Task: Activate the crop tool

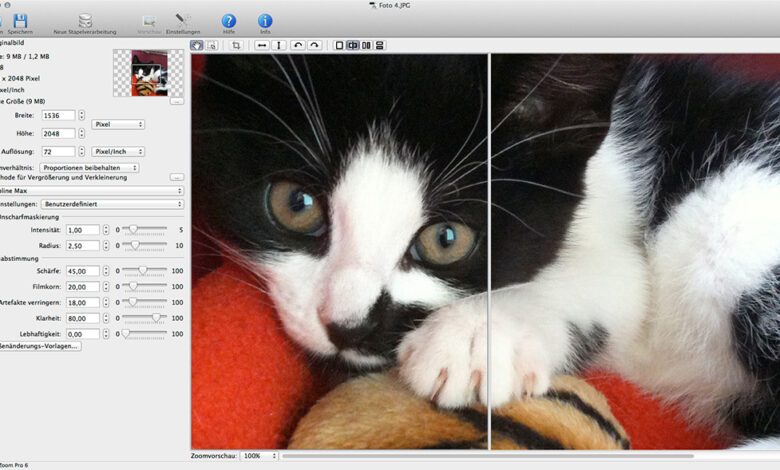Action: (236, 45)
